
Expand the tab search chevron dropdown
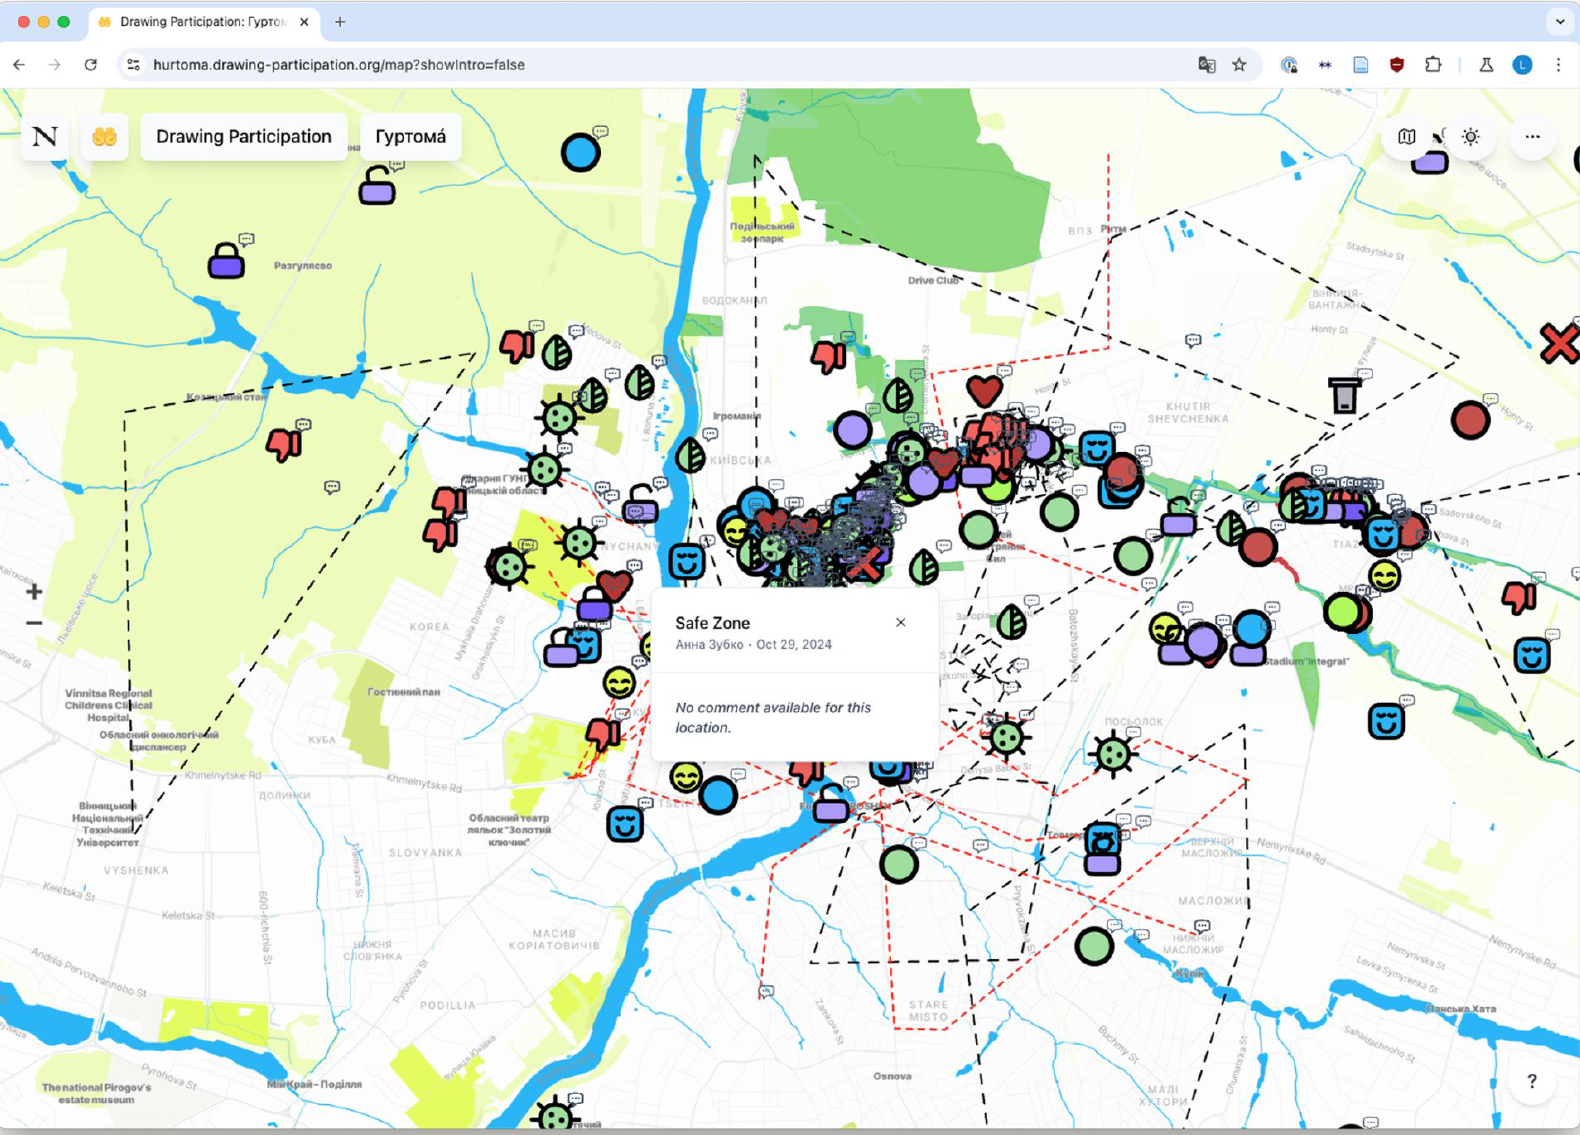(x=1559, y=21)
